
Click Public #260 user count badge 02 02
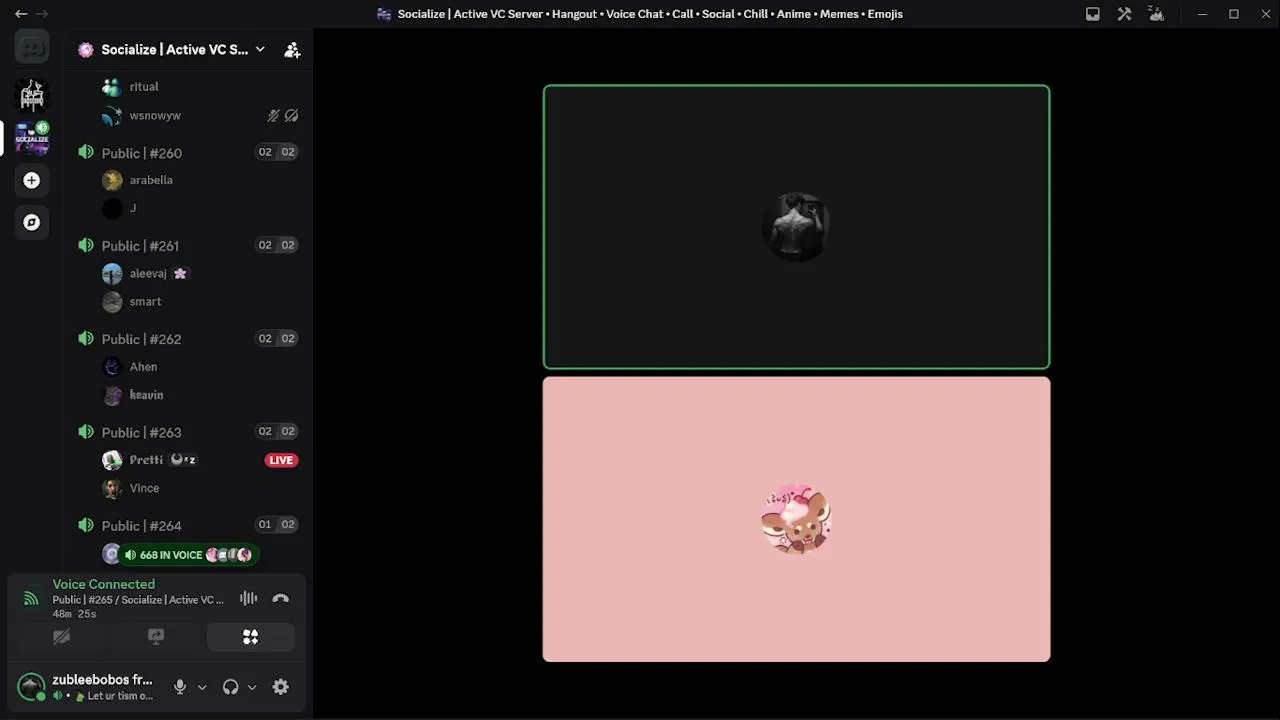click(276, 152)
